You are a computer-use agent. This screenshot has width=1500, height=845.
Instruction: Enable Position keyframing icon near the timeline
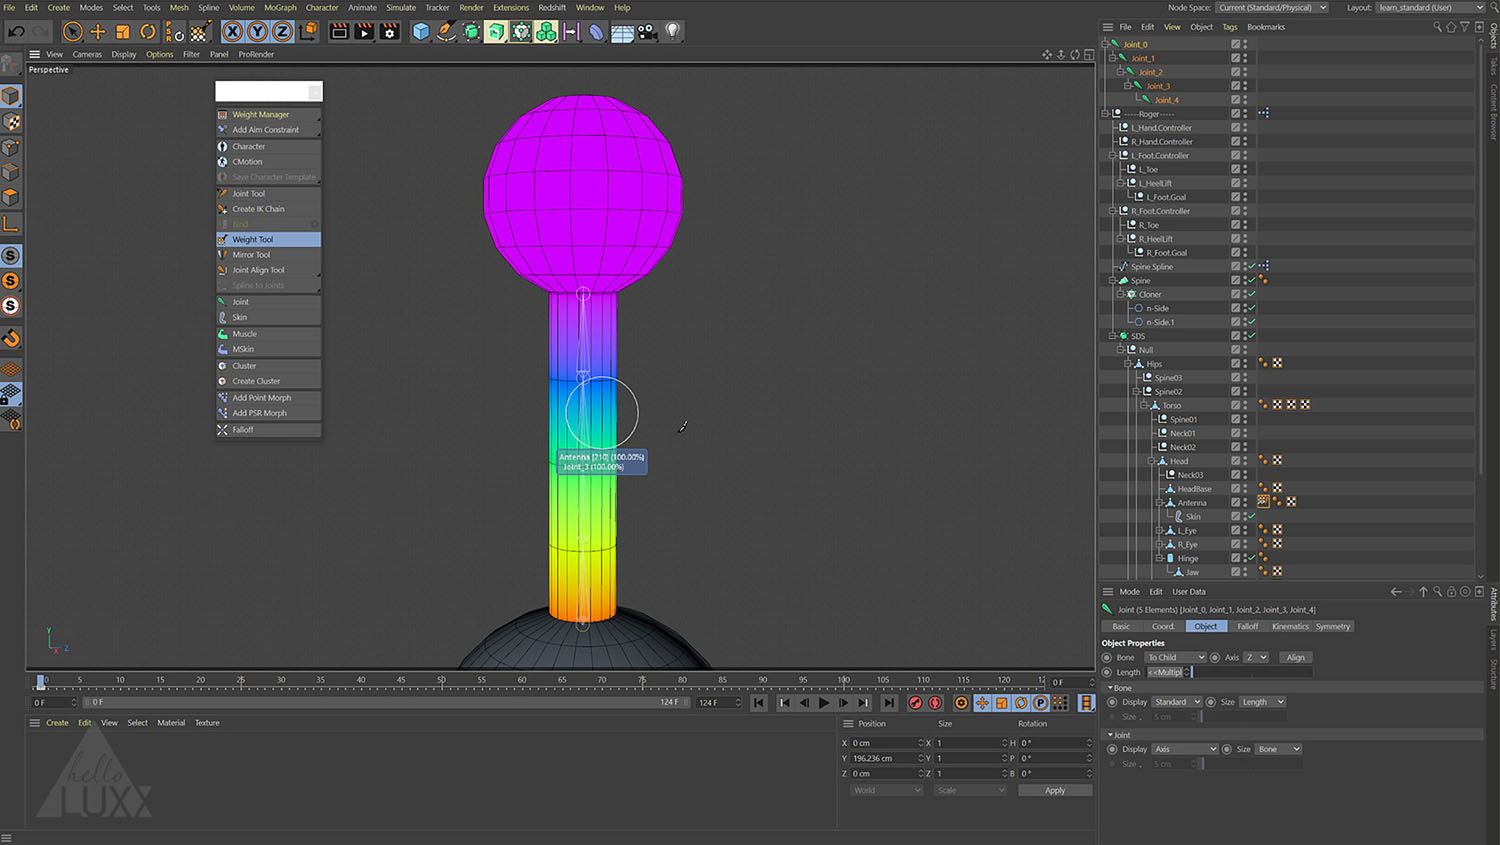(982, 703)
